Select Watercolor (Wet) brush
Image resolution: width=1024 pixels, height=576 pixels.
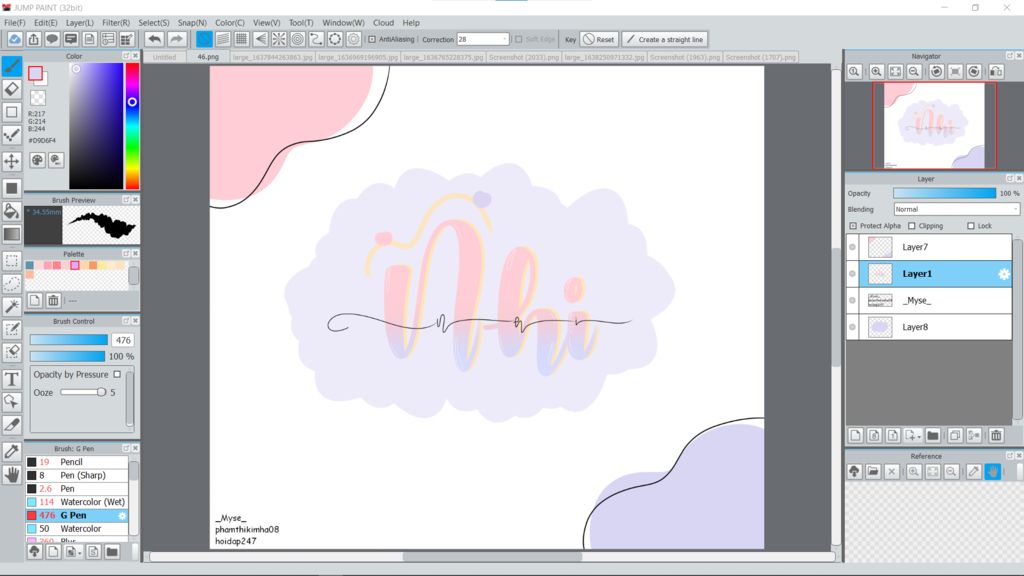tap(77, 502)
